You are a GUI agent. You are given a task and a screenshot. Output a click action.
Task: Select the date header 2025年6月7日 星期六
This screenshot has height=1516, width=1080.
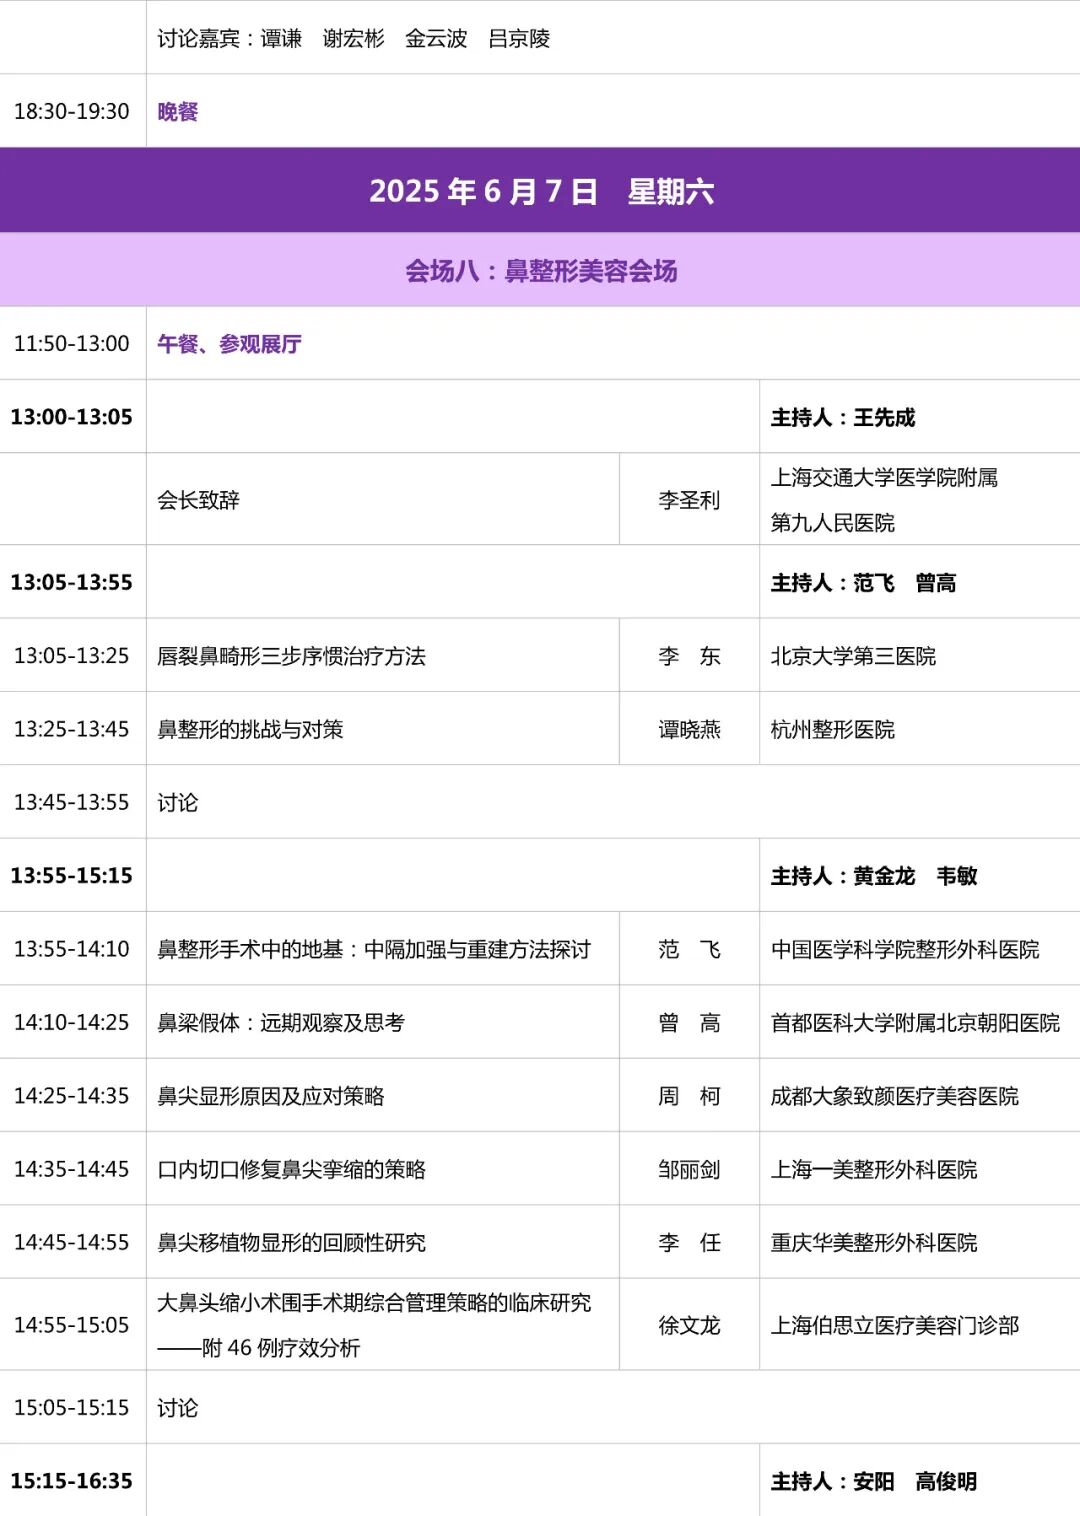(540, 191)
